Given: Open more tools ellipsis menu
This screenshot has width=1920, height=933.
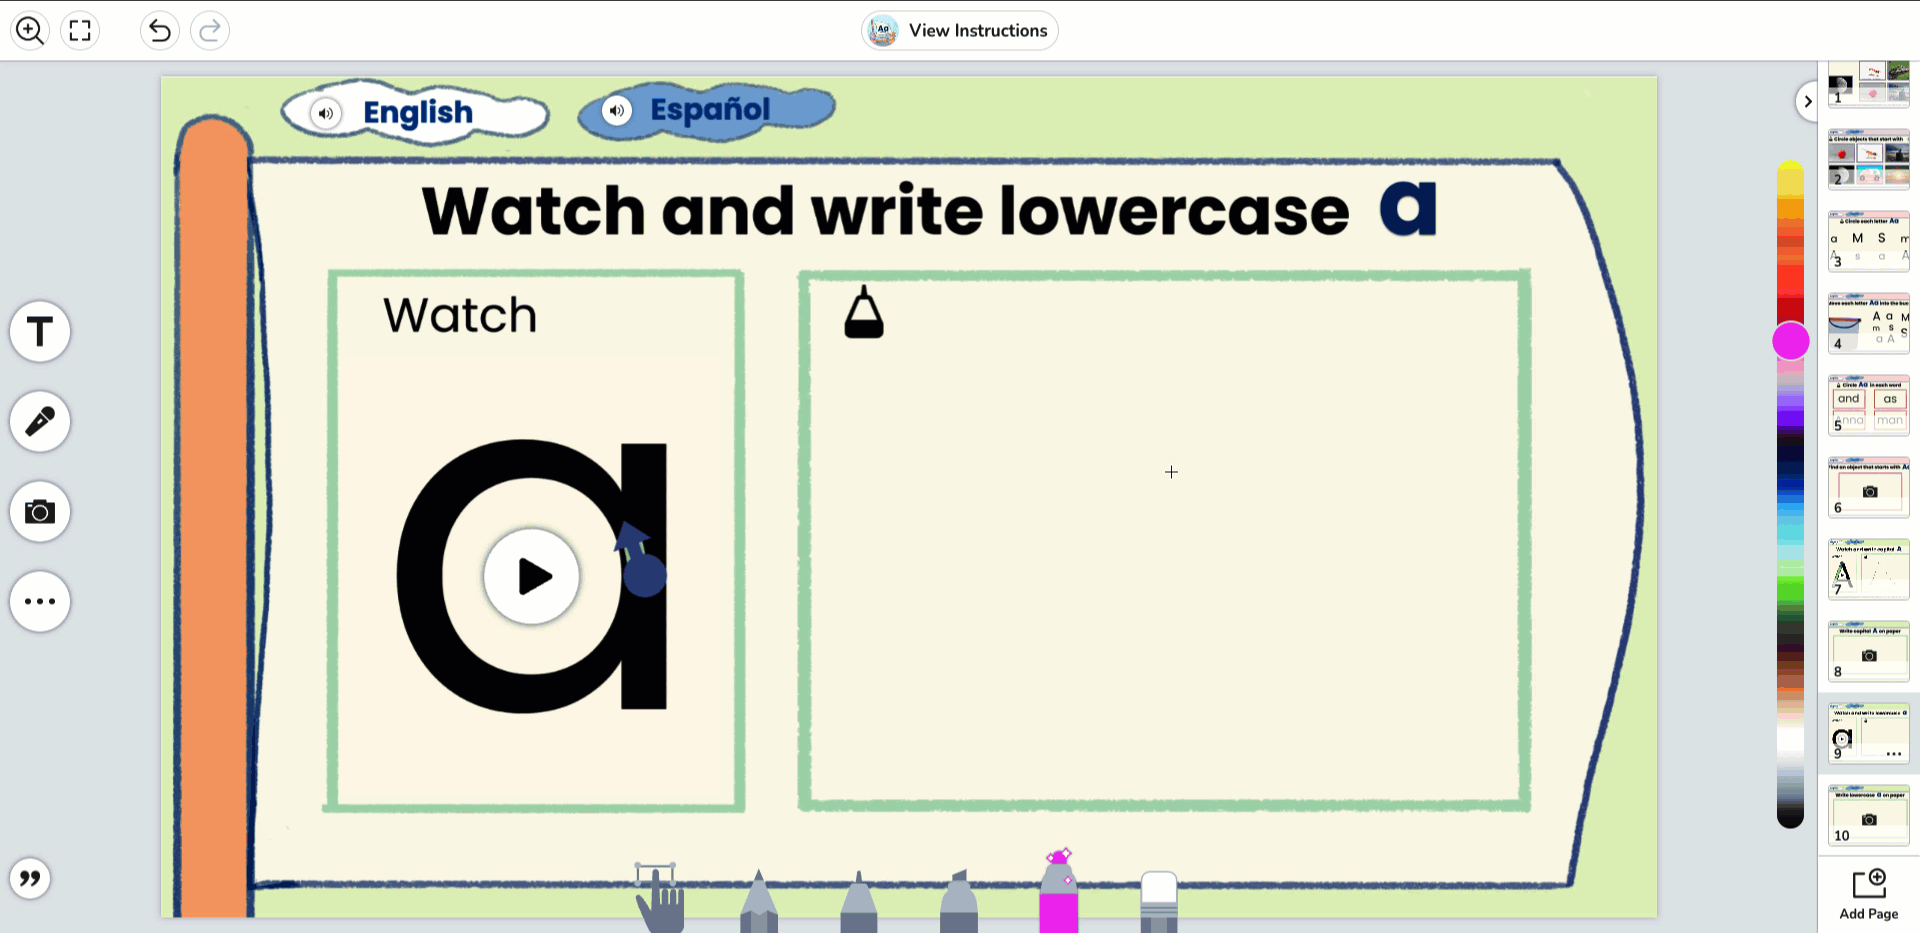Looking at the screenshot, I should pos(40,601).
